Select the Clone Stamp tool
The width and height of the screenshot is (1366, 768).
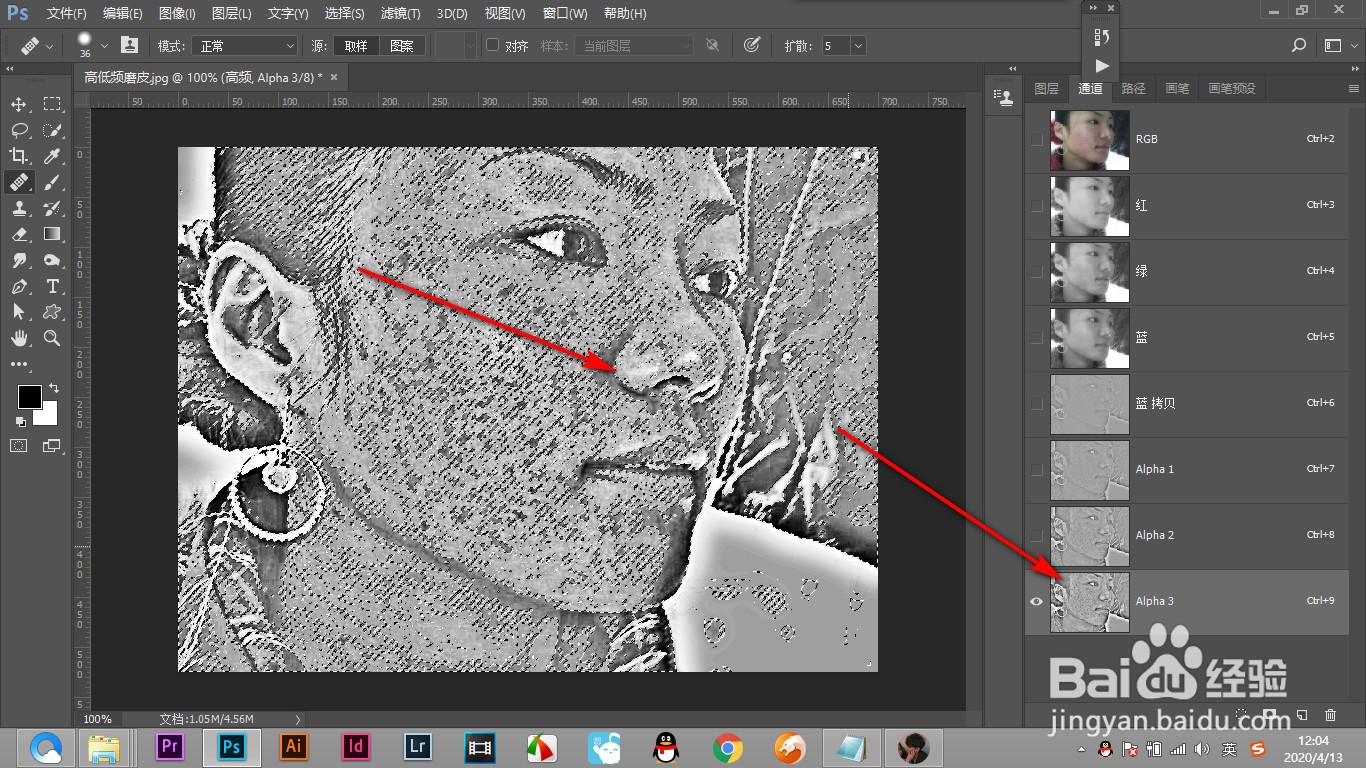(x=19, y=208)
